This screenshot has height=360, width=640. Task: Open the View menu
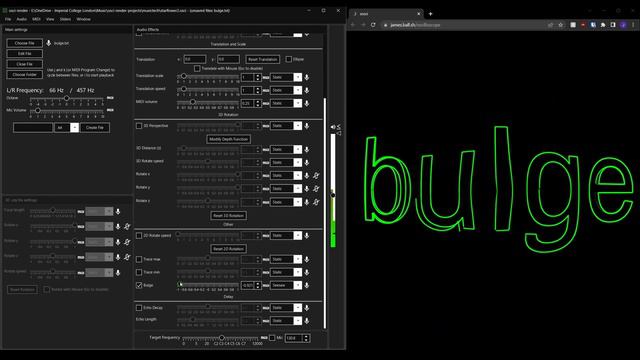tap(50, 19)
